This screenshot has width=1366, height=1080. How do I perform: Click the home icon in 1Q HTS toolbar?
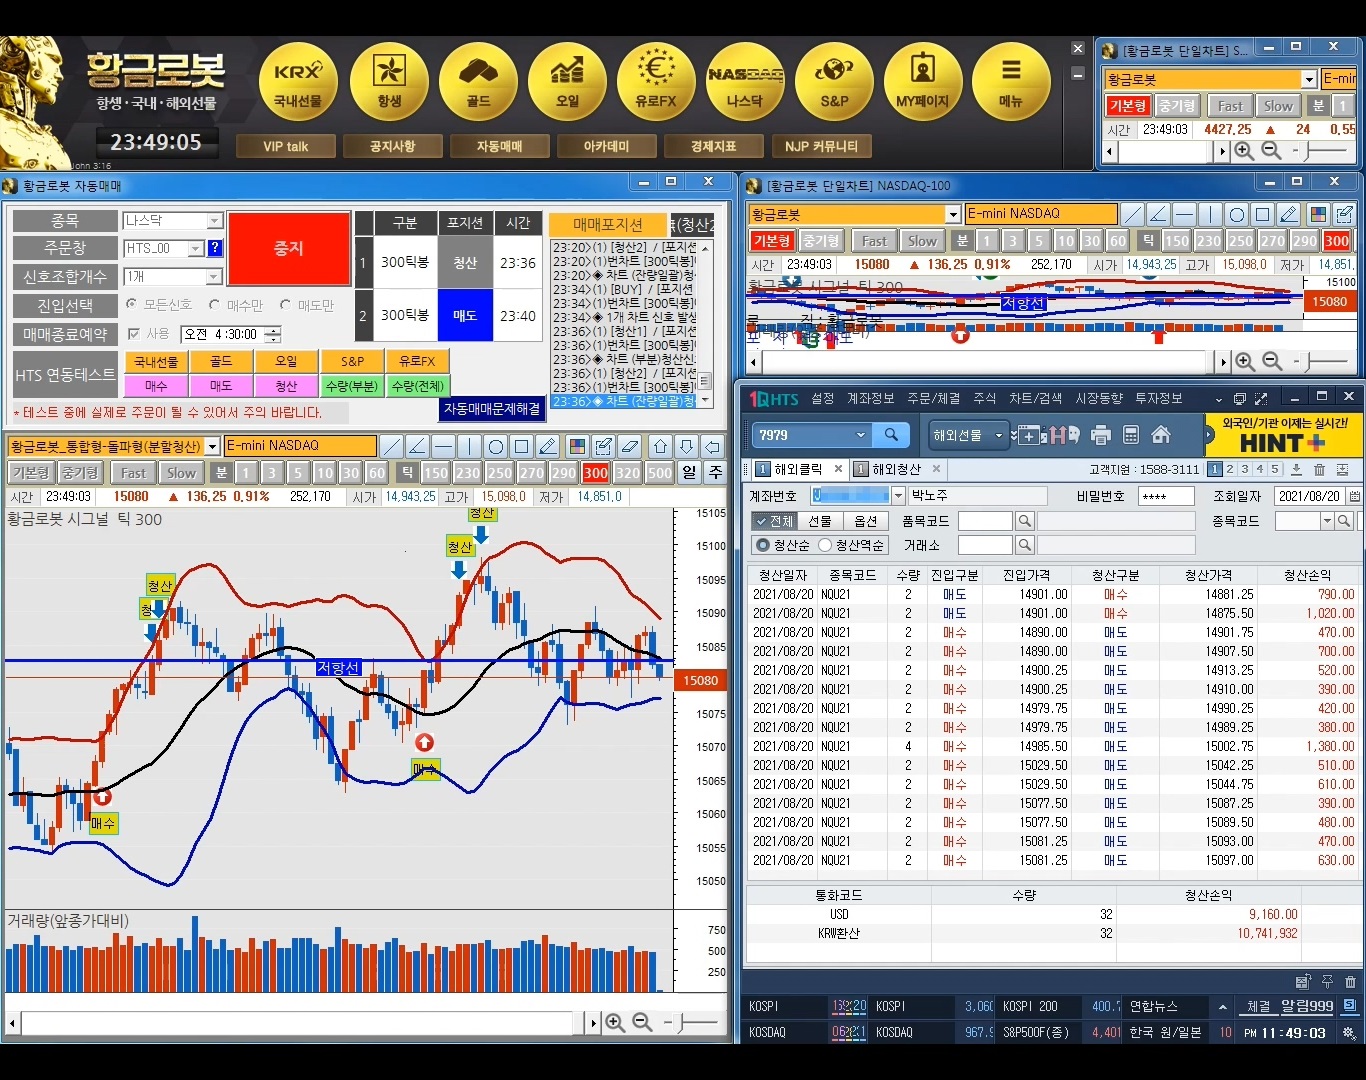point(1161,435)
